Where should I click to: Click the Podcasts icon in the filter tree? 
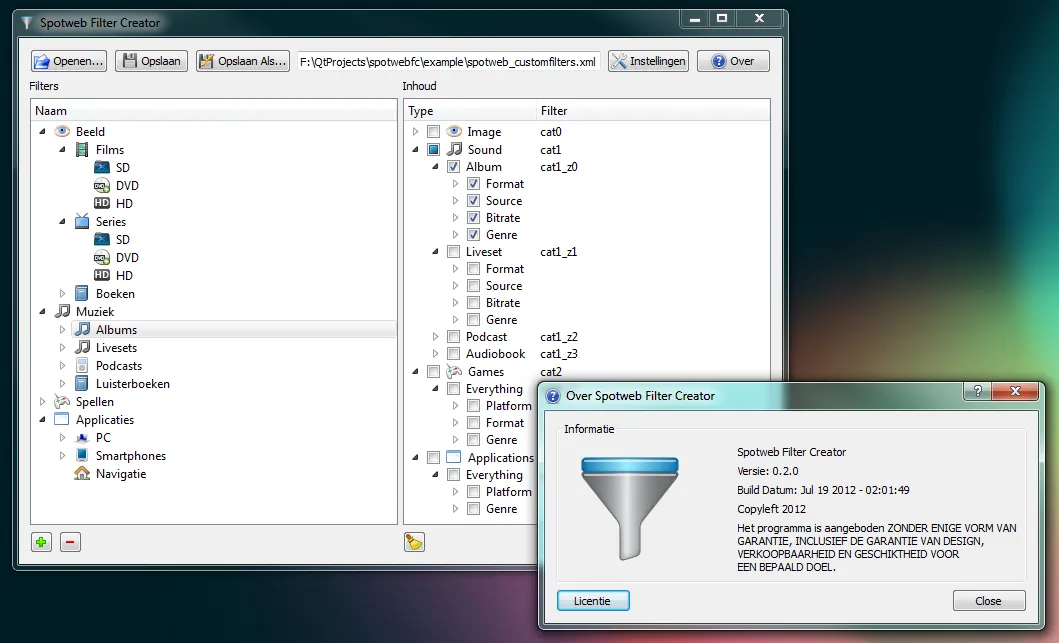(80, 365)
